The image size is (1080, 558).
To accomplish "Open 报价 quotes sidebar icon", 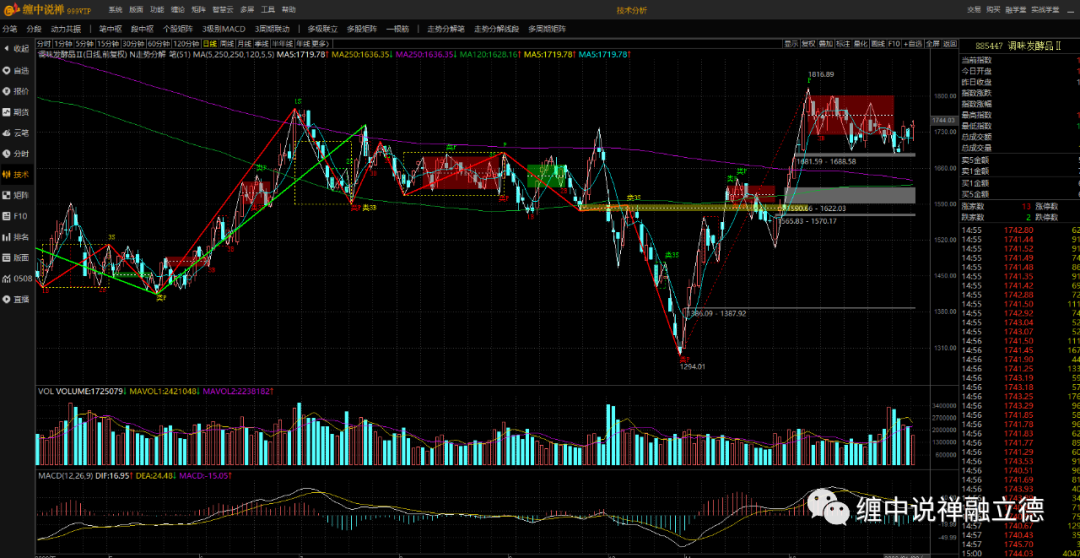I will pos(16,91).
